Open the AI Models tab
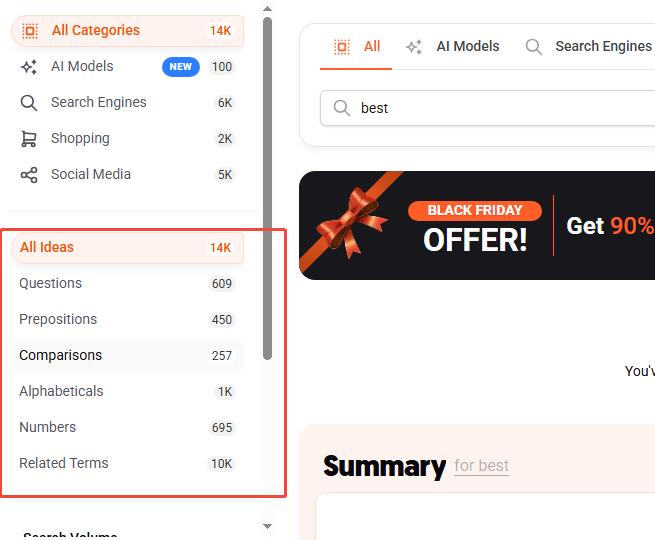Viewport: 655px width, 540px height. [452, 46]
